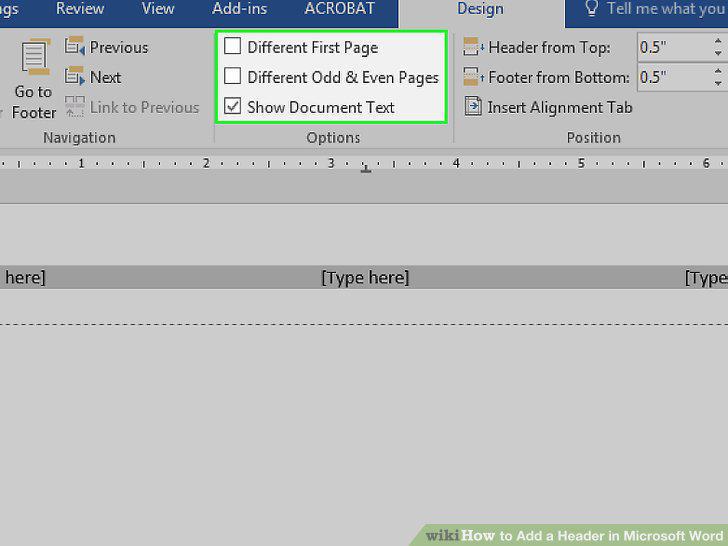Click the Go to Footer label
The height and width of the screenshot is (546, 728).
[34, 102]
